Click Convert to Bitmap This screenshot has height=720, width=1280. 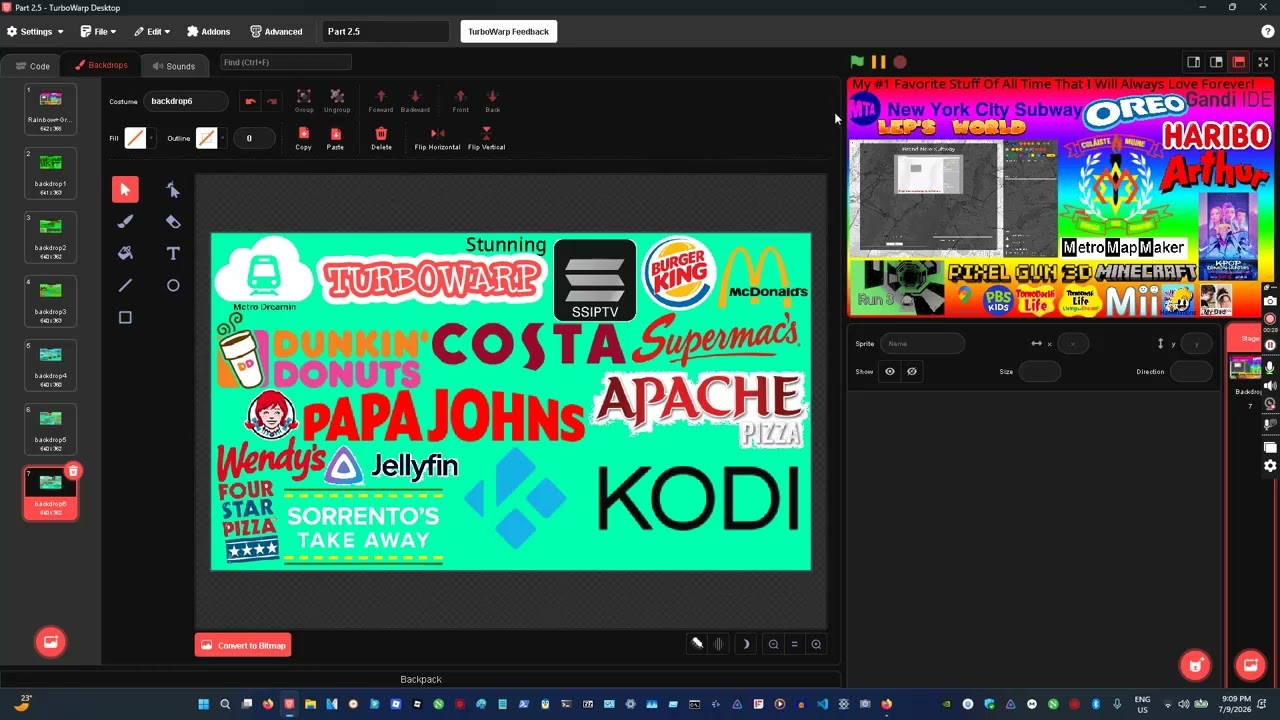click(x=243, y=645)
